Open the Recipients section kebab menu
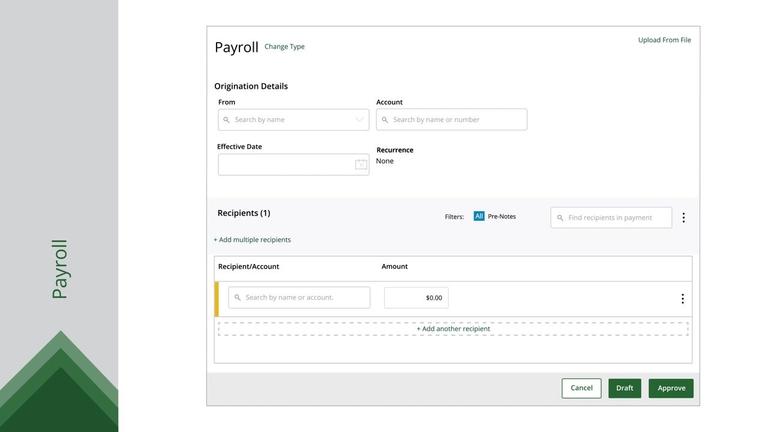The height and width of the screenshot is (432, 768). click(683, 217)
